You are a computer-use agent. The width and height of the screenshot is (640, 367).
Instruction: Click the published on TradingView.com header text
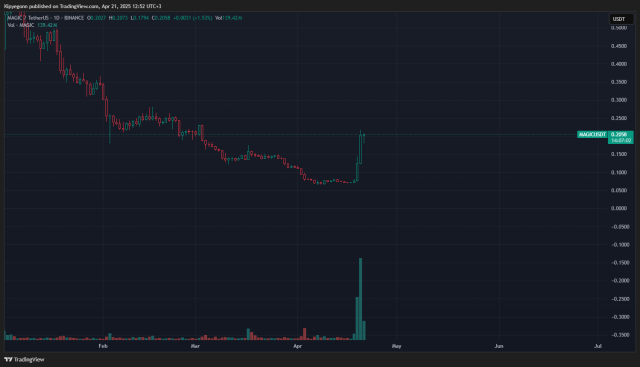(64, 6)
